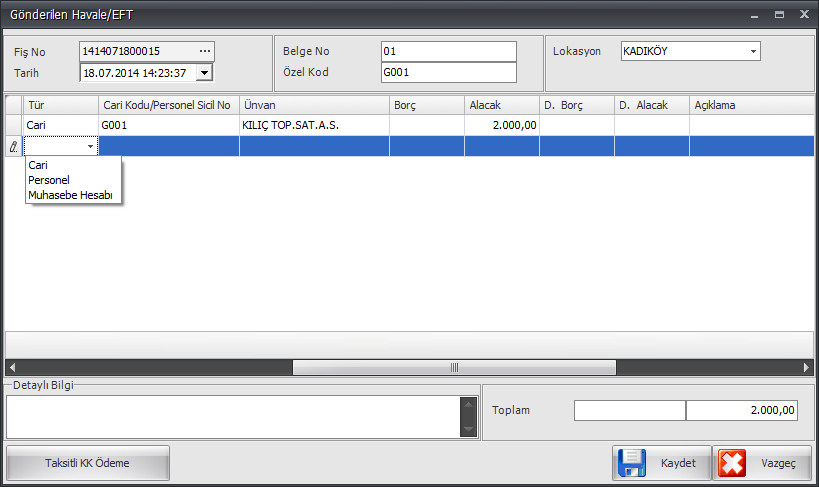
Task: Click the Toplam 2.000,00 total field
Action: (x=742, y=410)
